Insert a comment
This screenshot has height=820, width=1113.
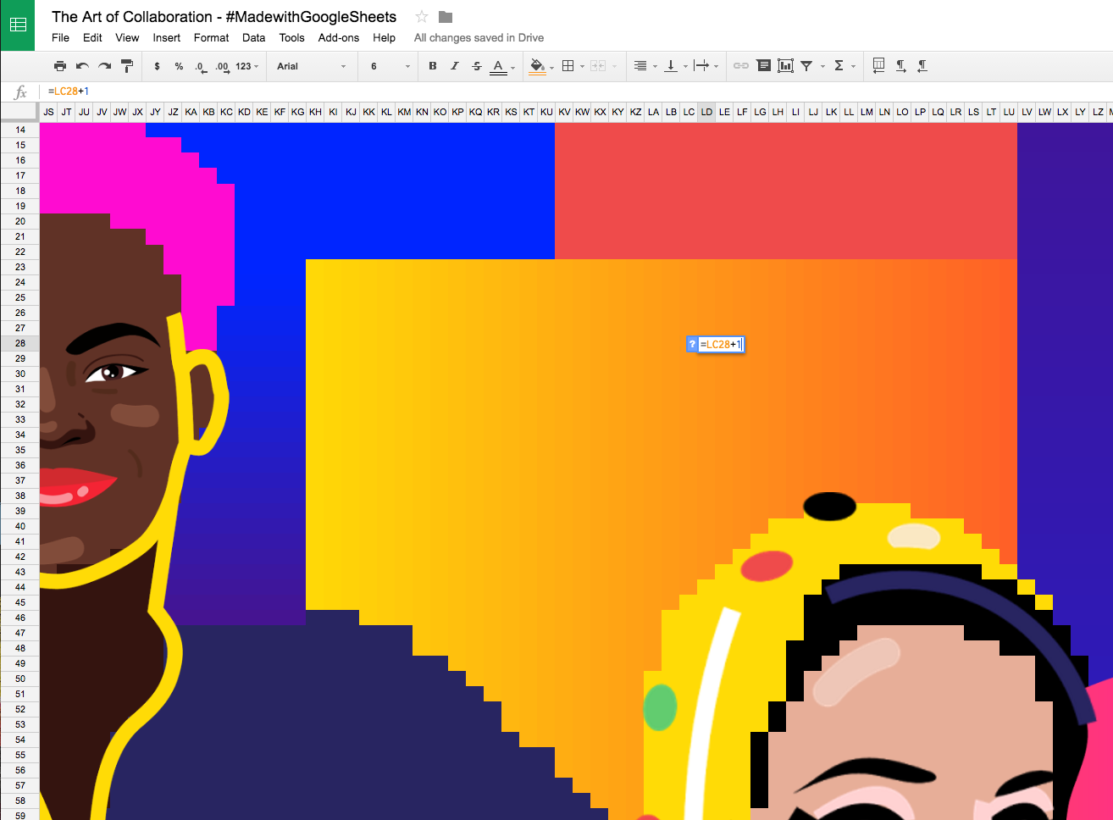coord(764,66)
